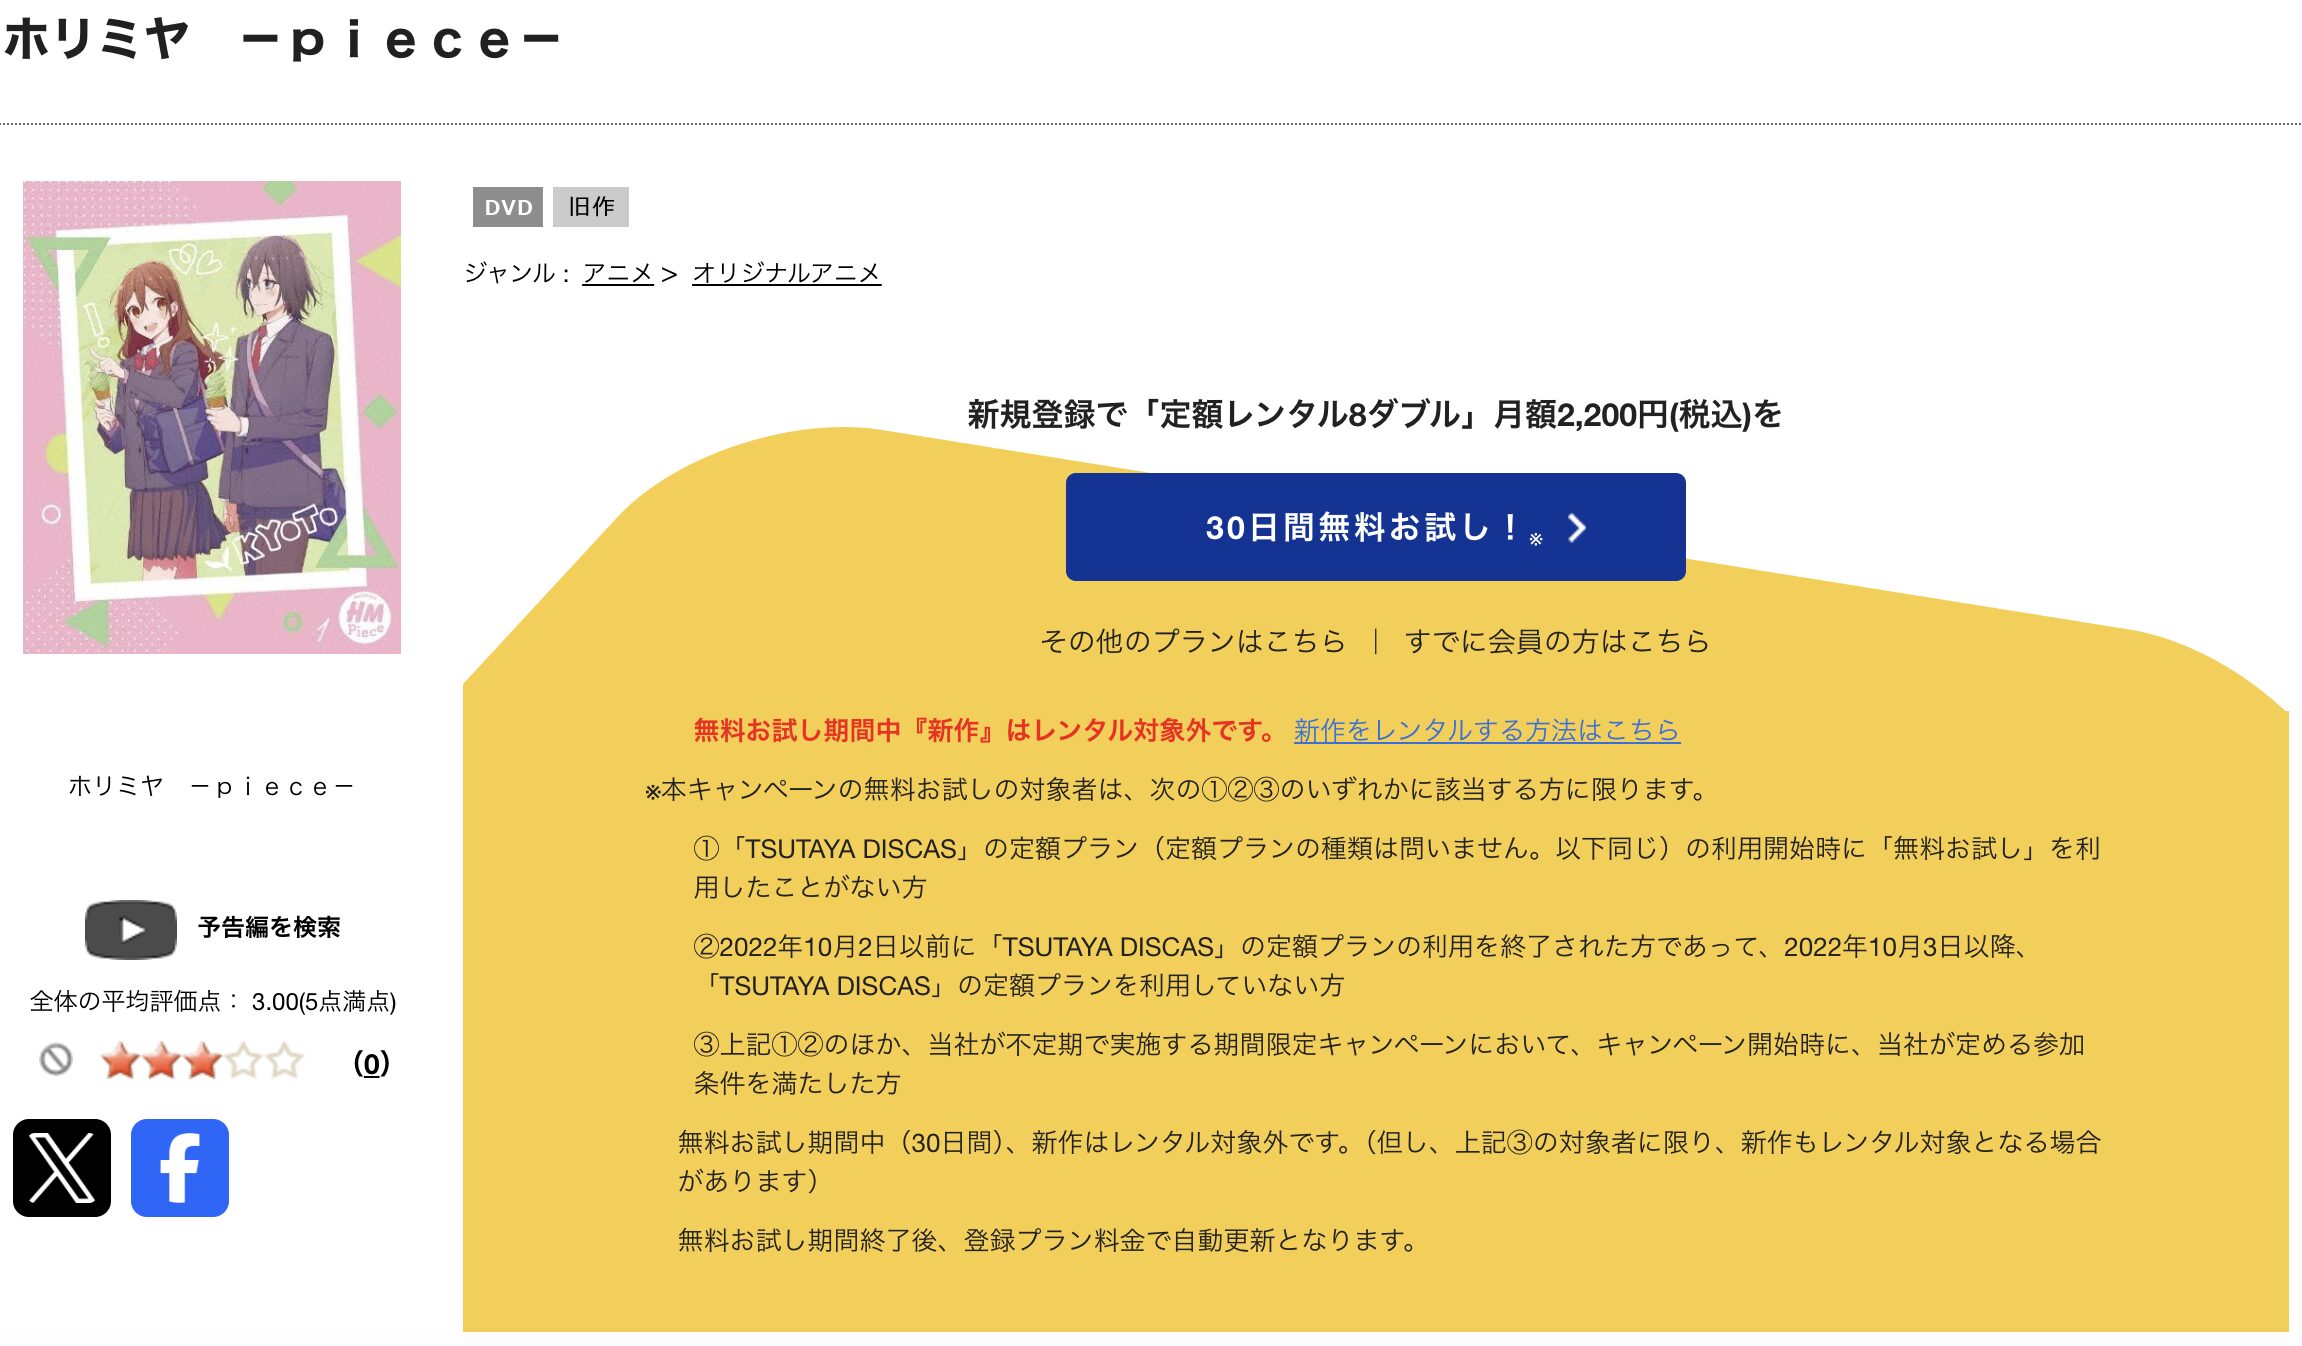The image size is (2302, 1346).
Task: Open the アニメ genre link
Action: 617,272
